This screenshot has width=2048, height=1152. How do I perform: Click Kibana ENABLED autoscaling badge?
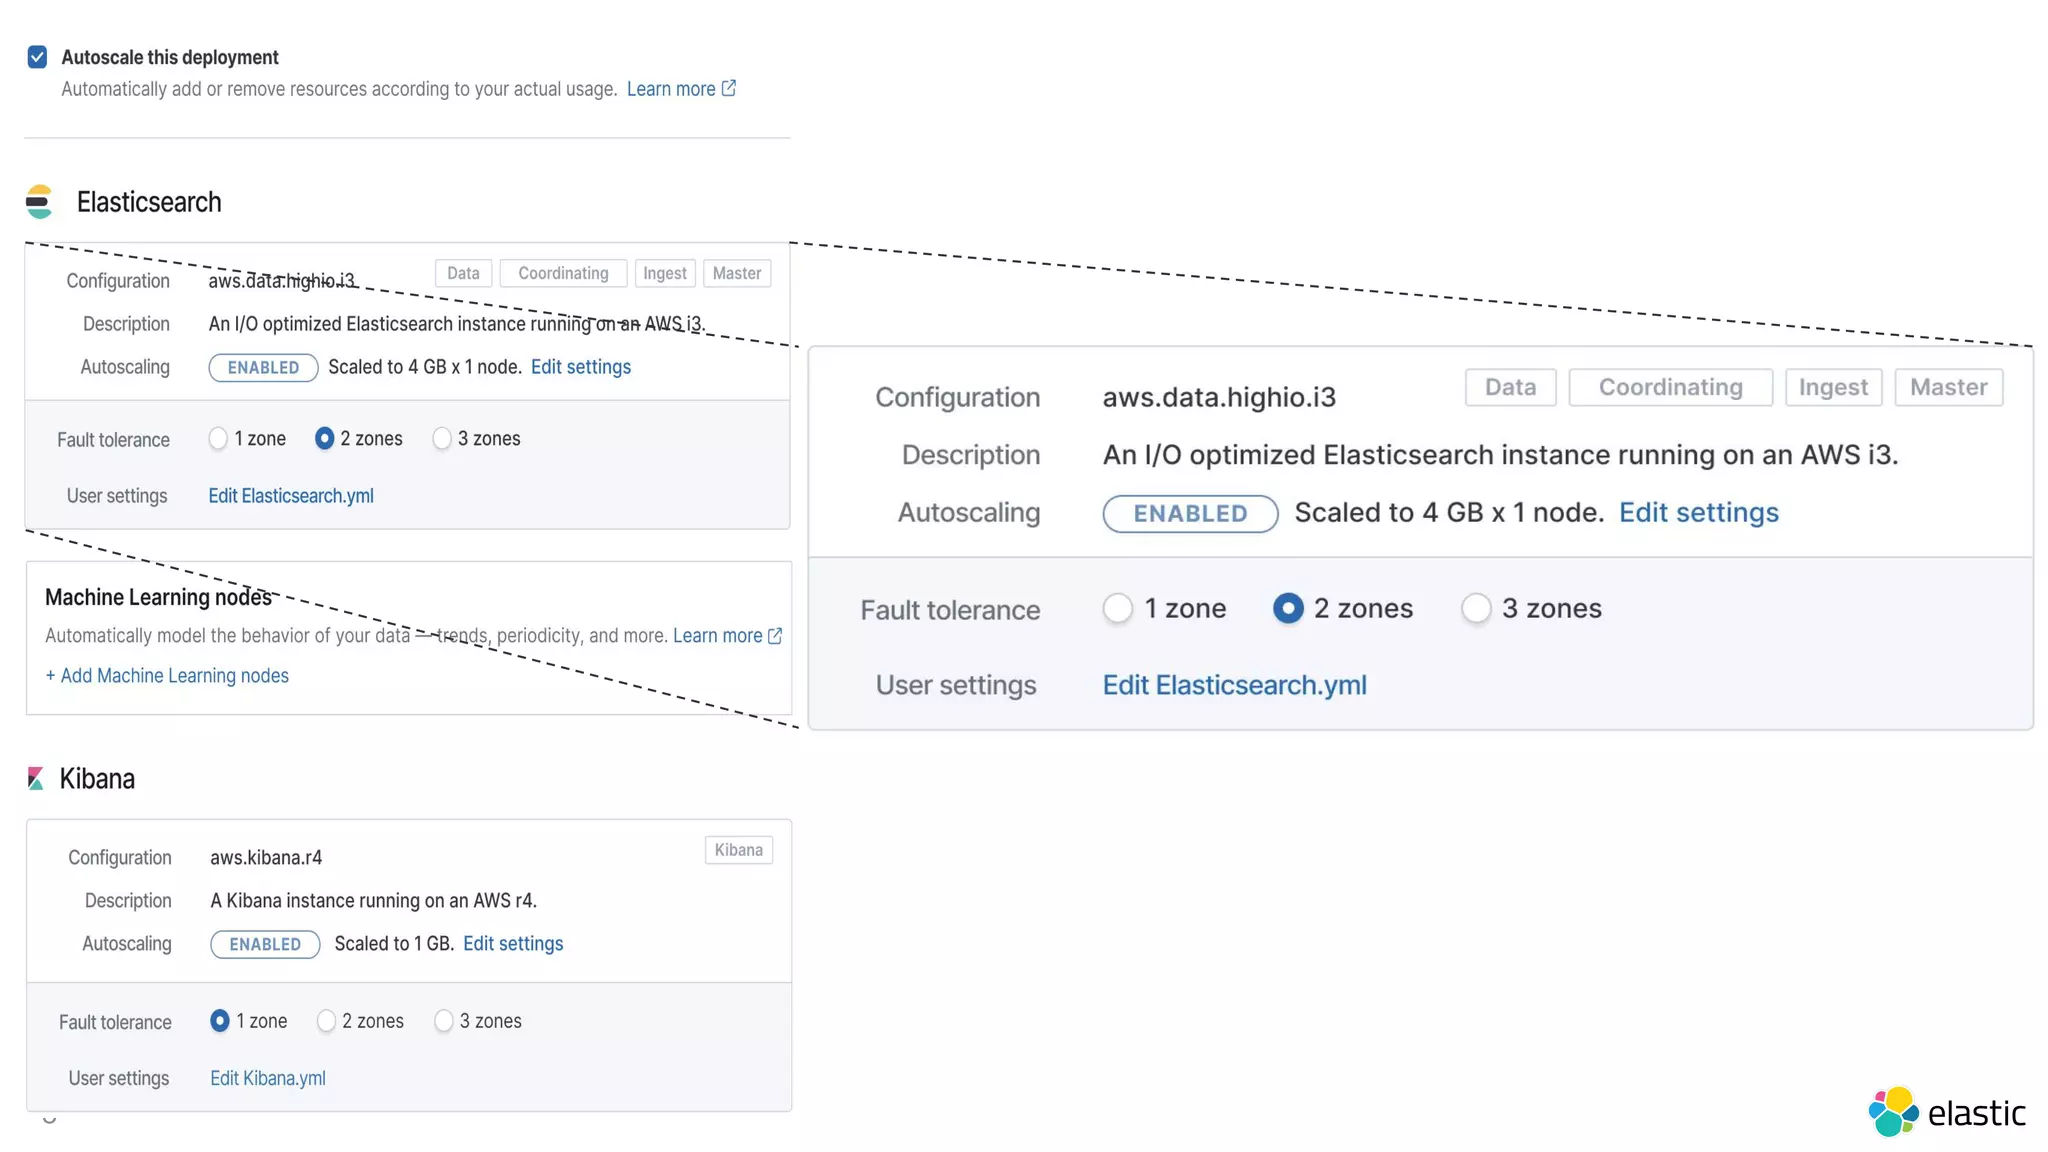(x=265, y=944)
